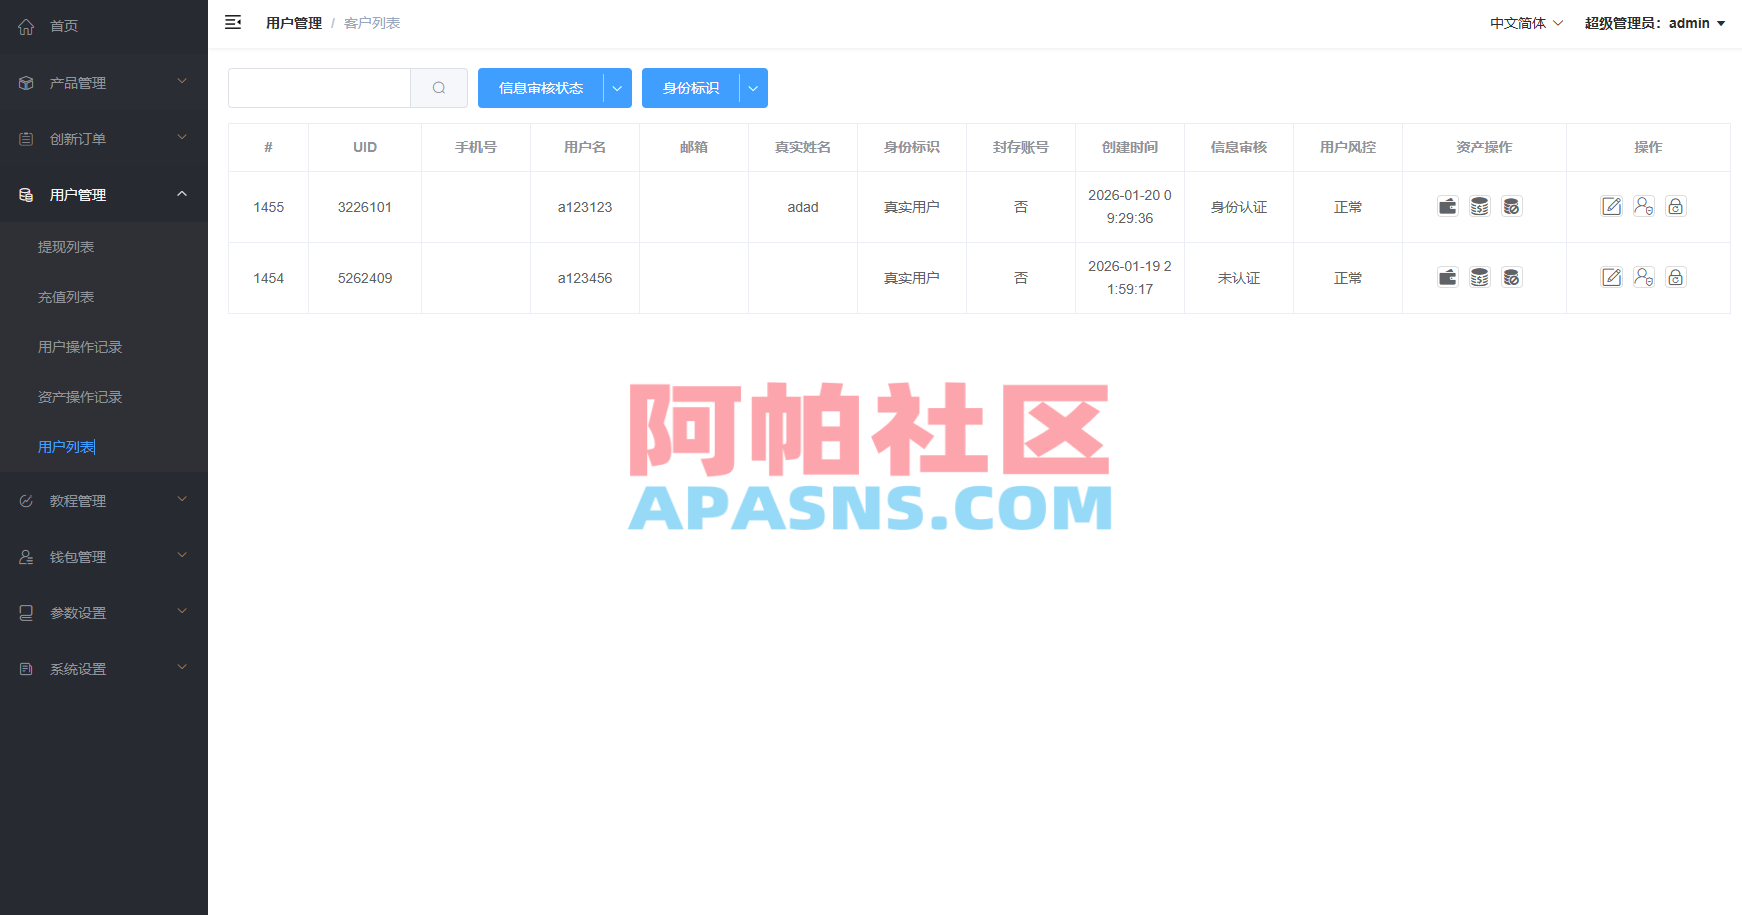Screen dimensions: 1742x915
Task: Open 提现列表 submenu item
Action: click(104, 247)
